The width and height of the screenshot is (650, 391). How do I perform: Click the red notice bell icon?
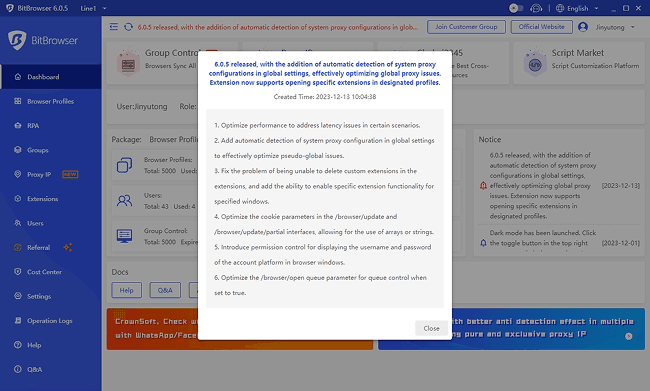click(x=483, y=186)
